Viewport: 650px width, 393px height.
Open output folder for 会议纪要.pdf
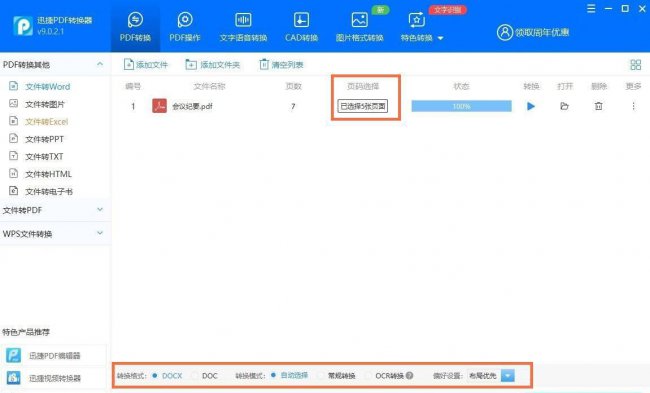pos(564,106)
